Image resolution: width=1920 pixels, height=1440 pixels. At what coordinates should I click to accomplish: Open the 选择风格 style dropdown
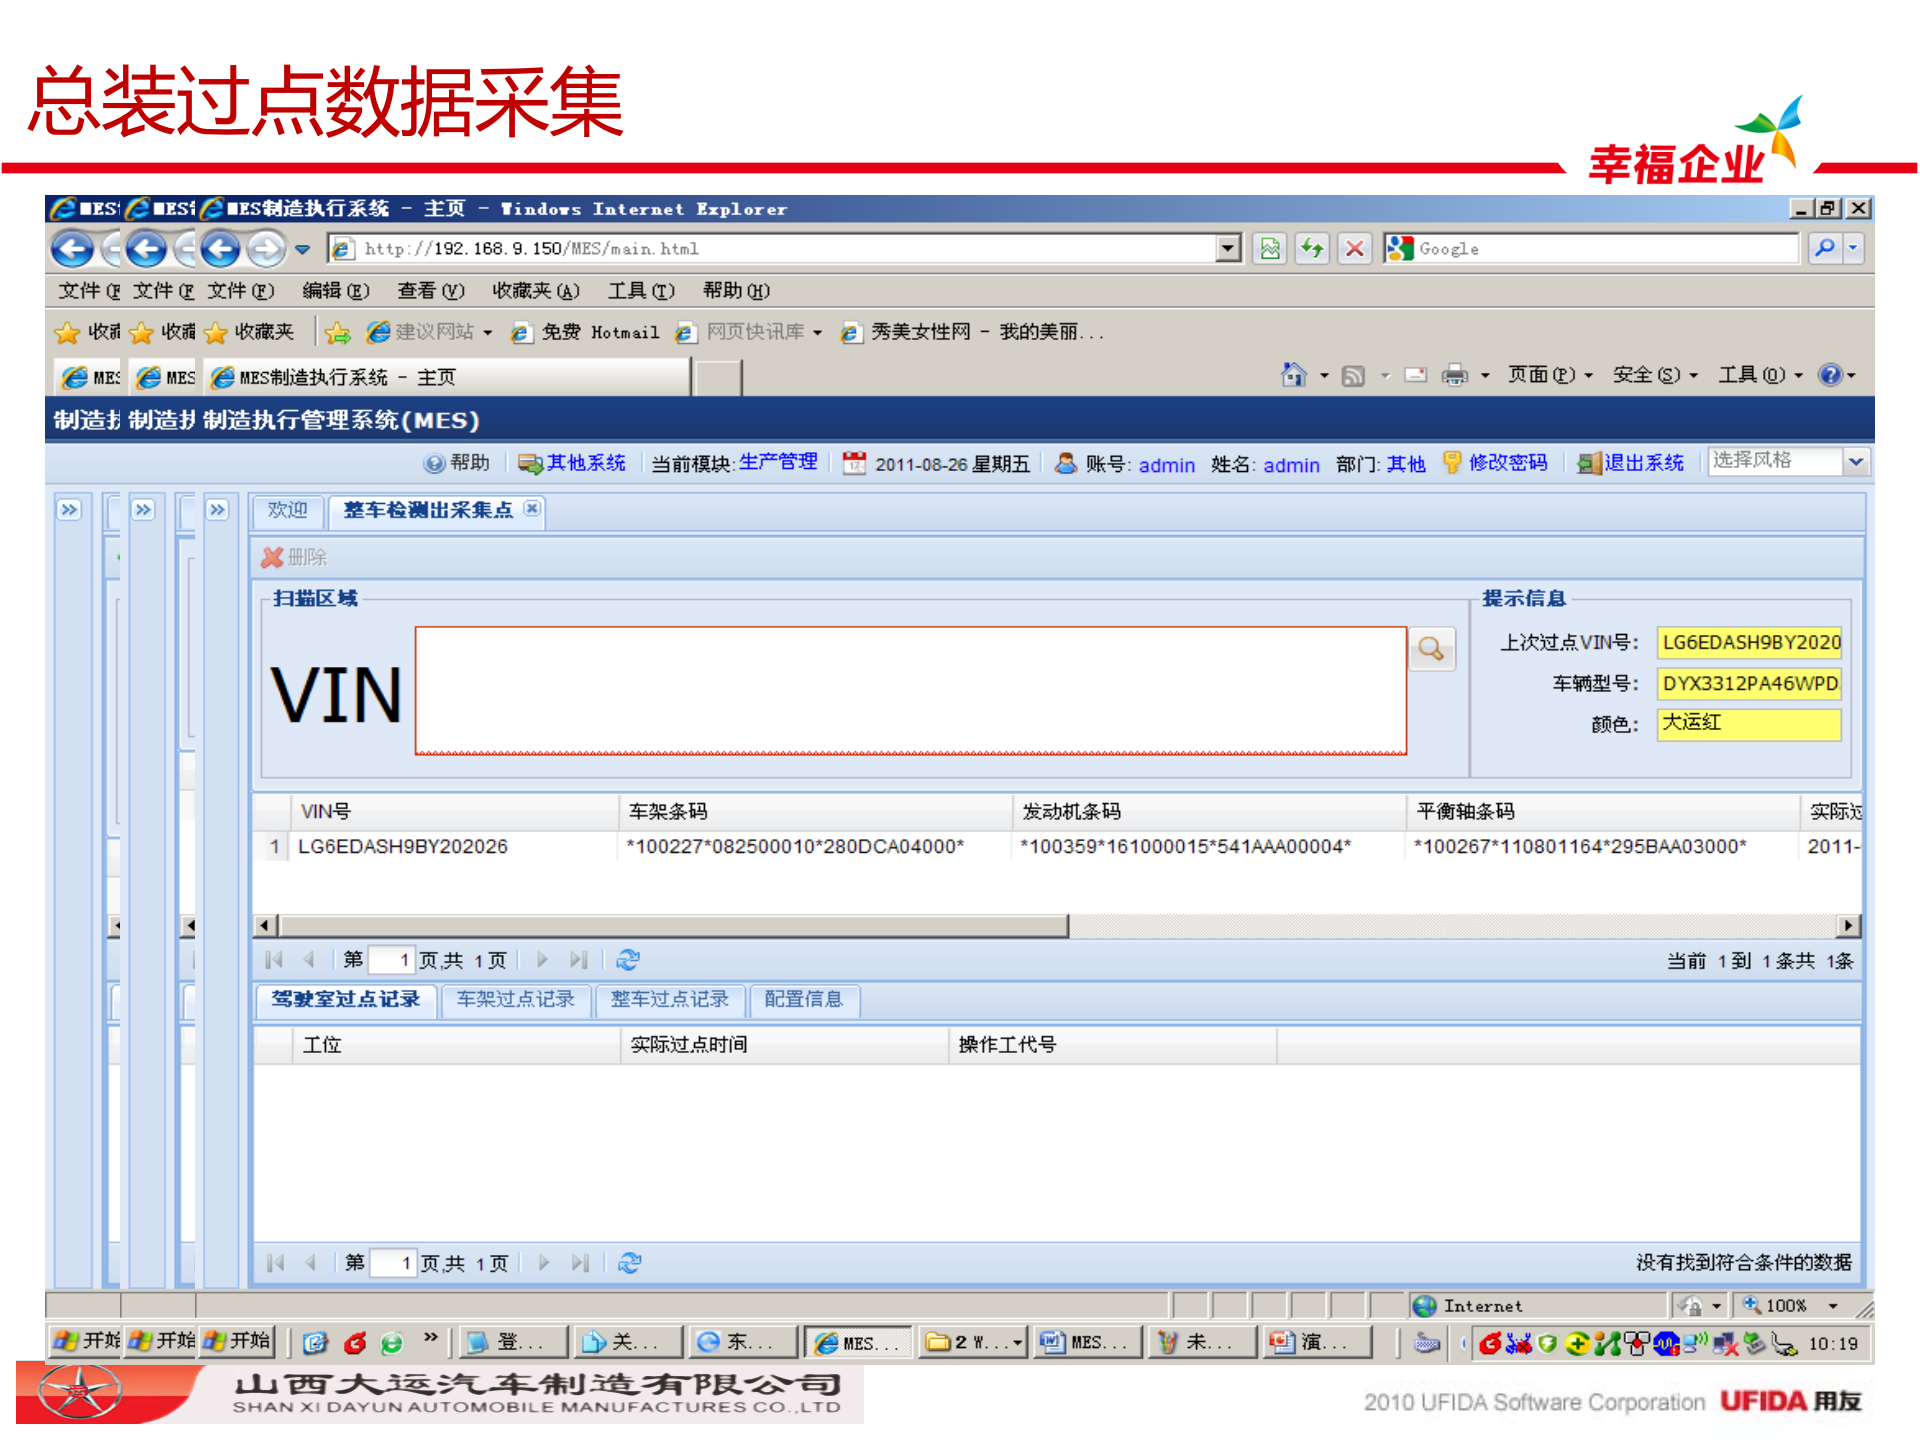pos(1856,461)
